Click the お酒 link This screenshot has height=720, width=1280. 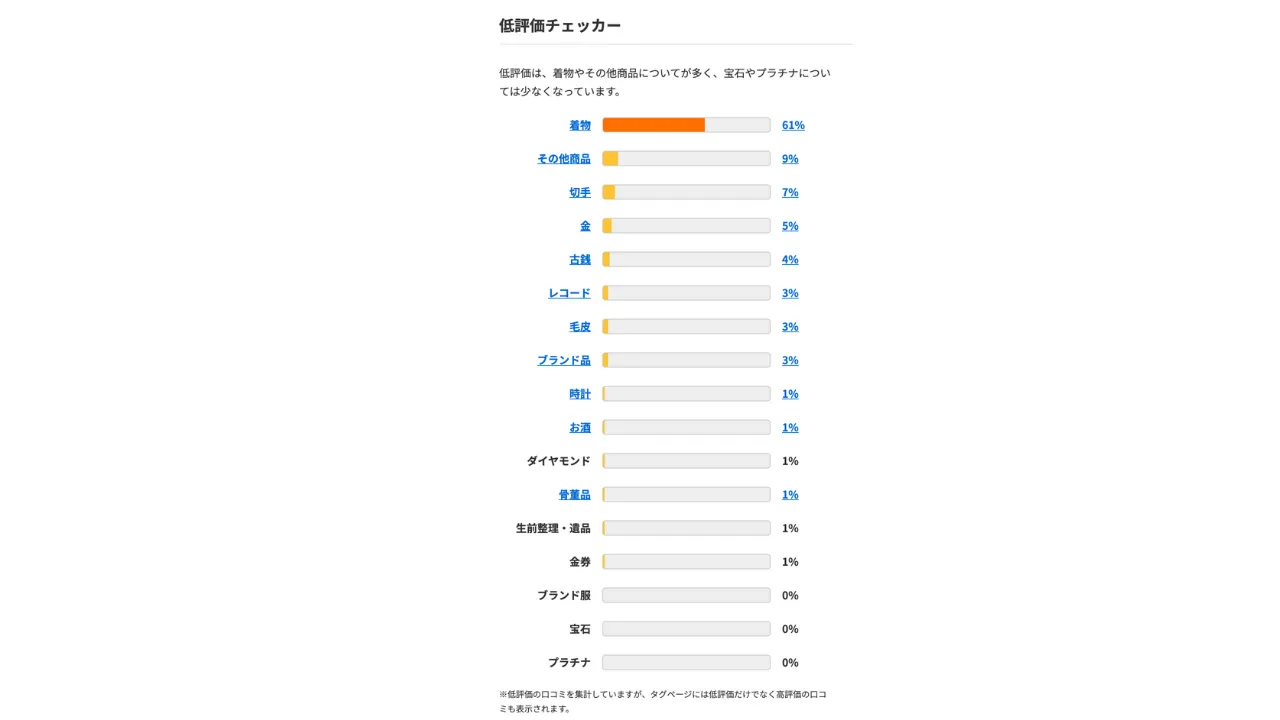click(580, 427)
